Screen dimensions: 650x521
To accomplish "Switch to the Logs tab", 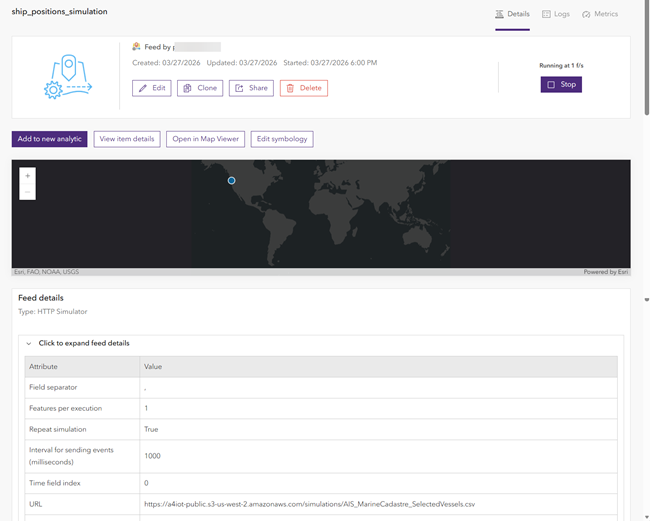I will point(556,14).
